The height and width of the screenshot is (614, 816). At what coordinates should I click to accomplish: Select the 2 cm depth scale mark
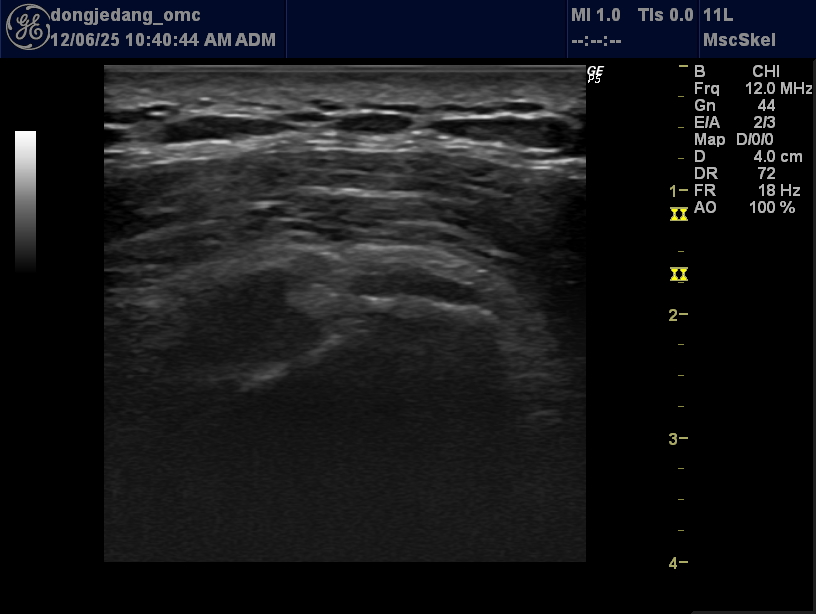point(678,315)
